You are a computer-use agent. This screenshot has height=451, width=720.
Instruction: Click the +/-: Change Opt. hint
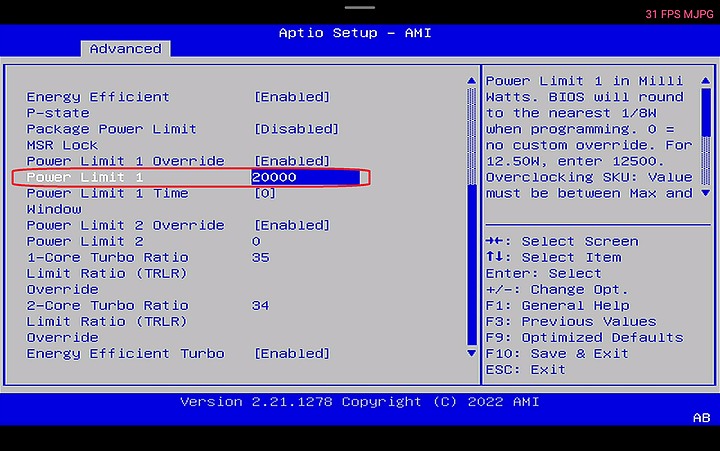click(557, 289)
